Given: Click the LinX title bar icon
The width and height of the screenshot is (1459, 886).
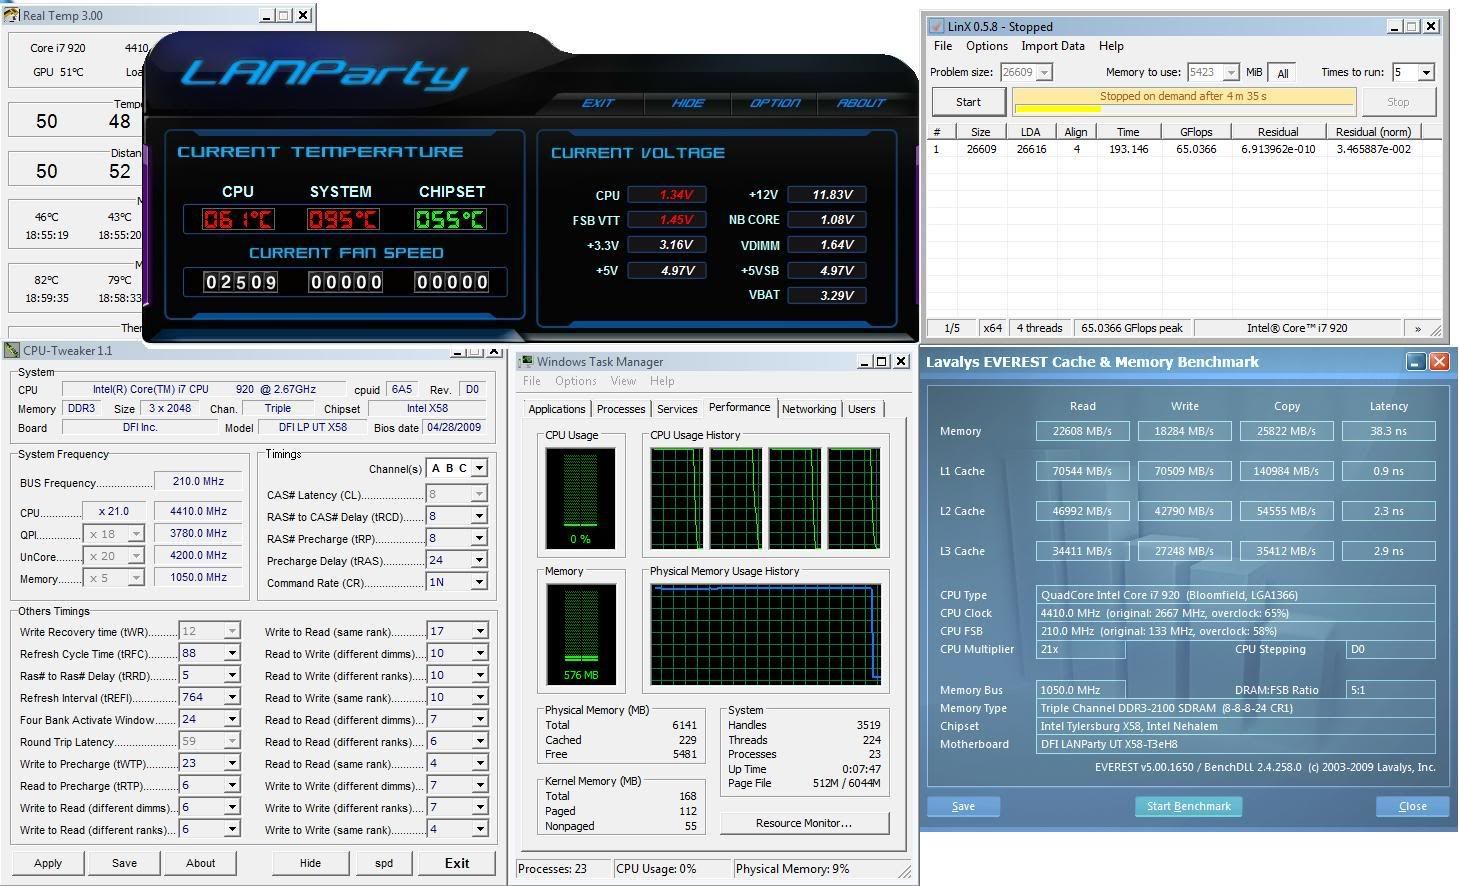Looking at the screenshot, I should [936, 27].
